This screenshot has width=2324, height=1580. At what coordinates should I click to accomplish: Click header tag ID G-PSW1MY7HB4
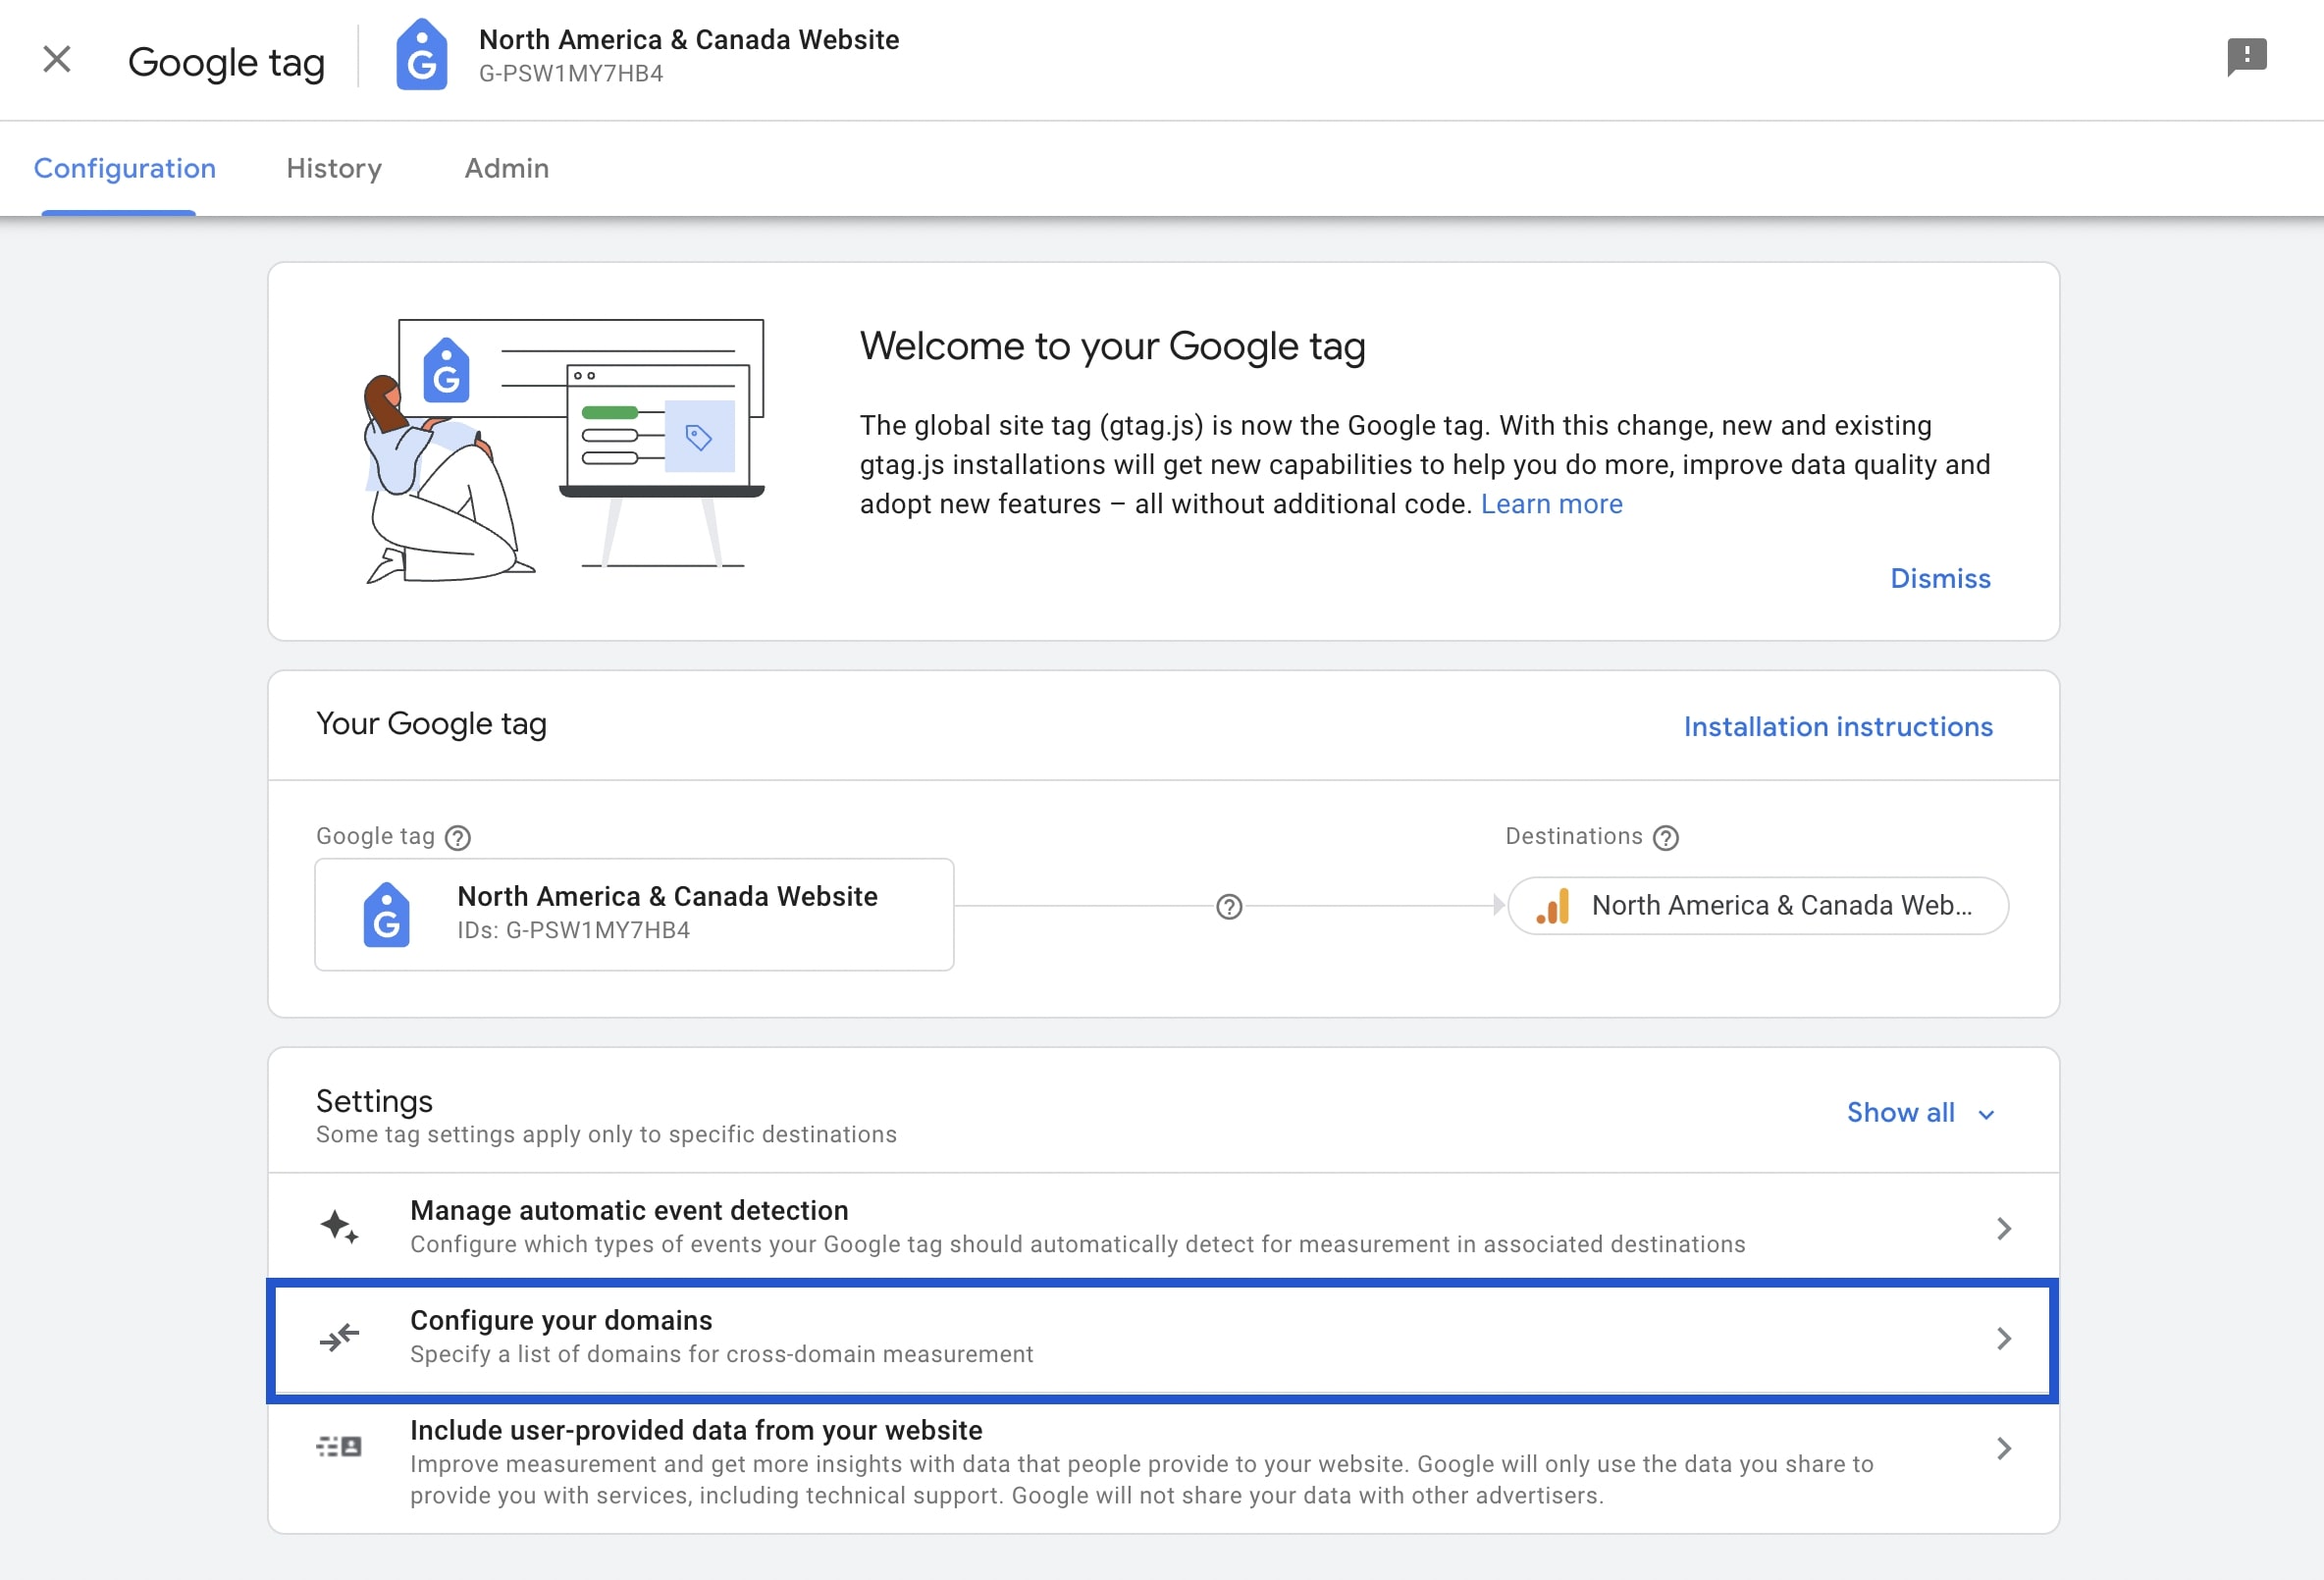point(571,74)
